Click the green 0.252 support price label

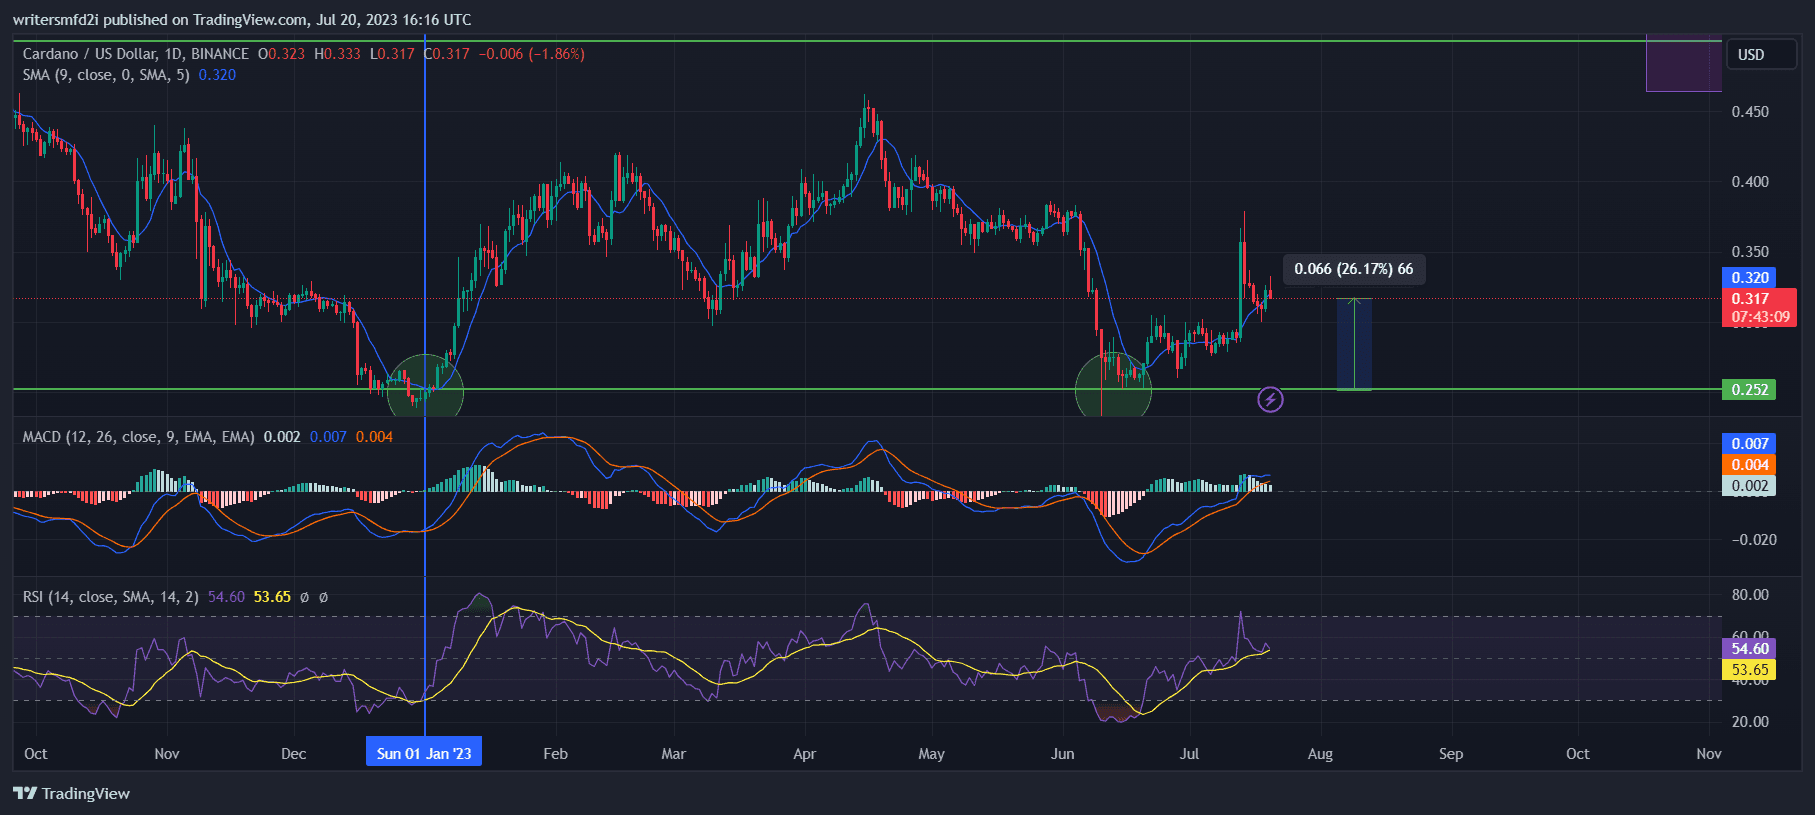pyautogui.click(x=1749, y=390)
